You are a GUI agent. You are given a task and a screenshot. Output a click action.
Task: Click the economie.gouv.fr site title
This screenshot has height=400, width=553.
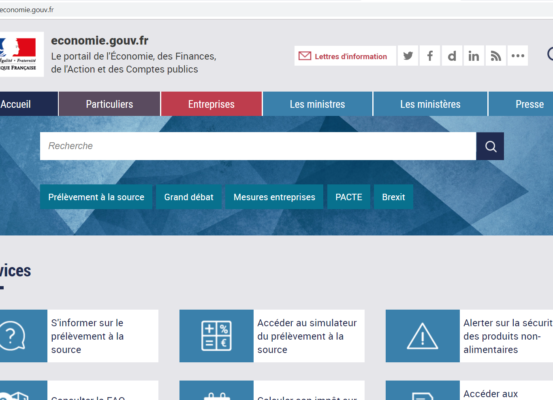(x=99, y=41)
